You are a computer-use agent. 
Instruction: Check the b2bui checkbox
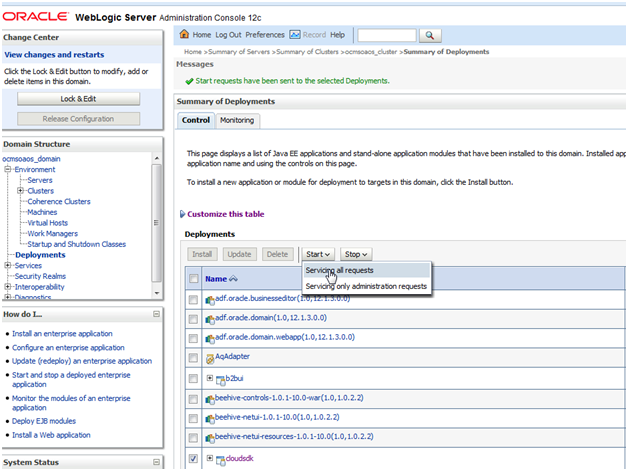pos(193,378)
